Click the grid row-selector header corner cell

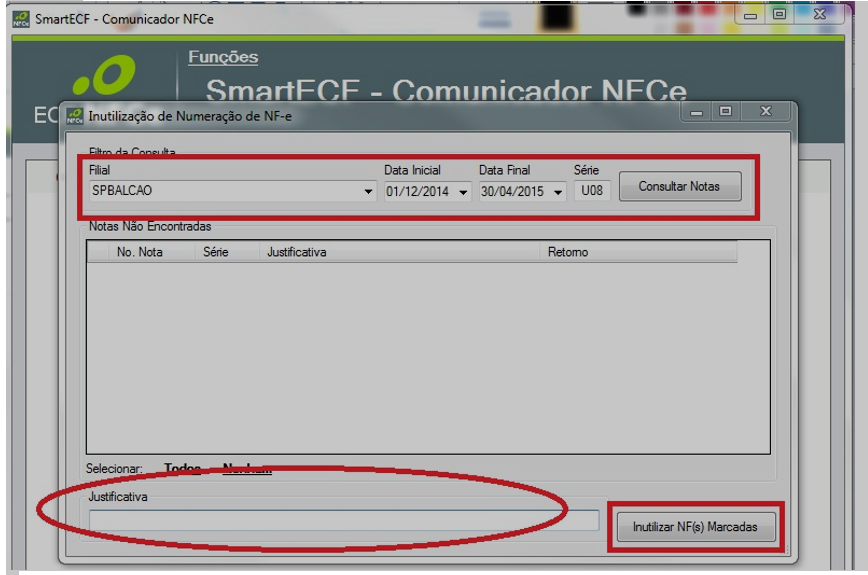pyautogui.click(x=98, y=252)
